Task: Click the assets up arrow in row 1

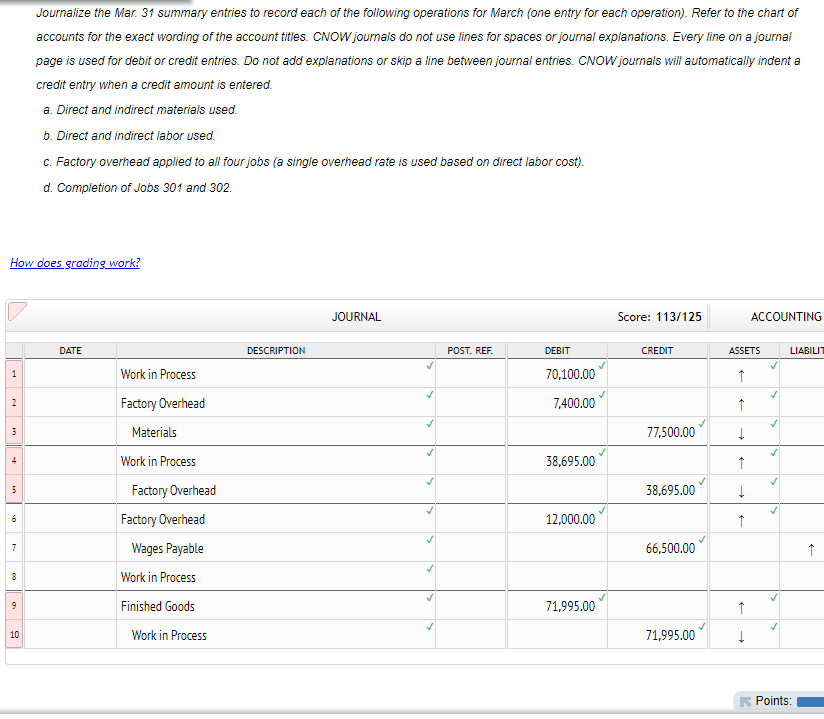Action: point(741,375)
